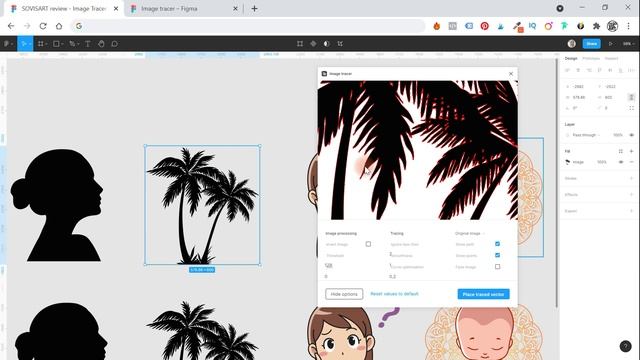Screen dimensions: 640x360
Task: Go to browser home page
Action: tap(59, 26)
